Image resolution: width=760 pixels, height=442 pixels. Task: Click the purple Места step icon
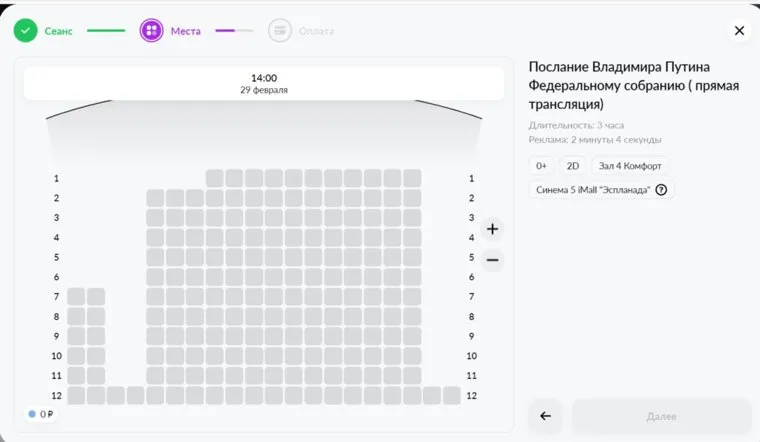tap(152, 31)
